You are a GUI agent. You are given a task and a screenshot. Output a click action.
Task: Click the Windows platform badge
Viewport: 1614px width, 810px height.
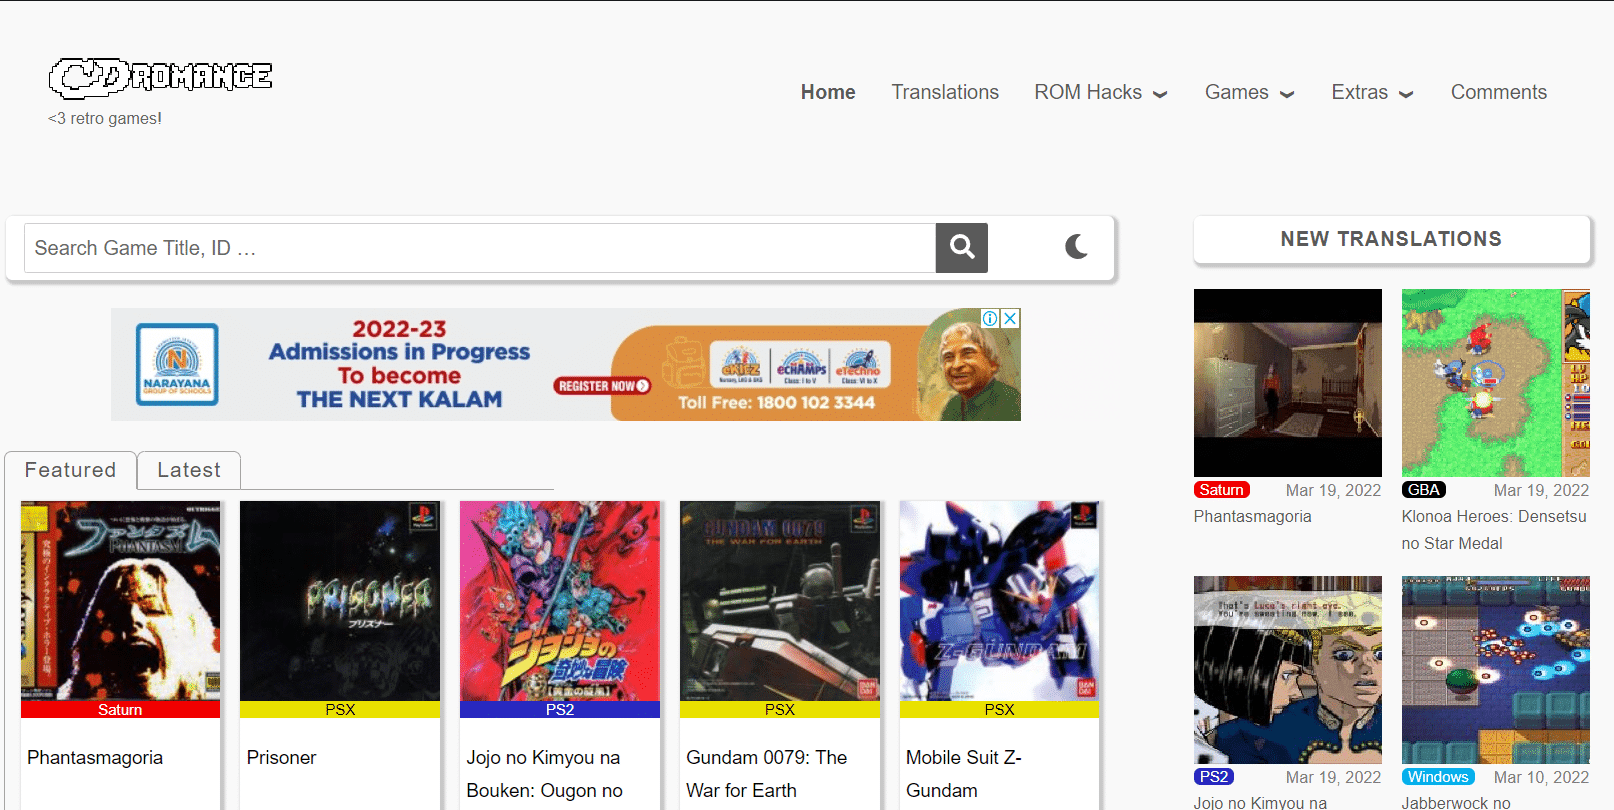tap(1438, 777)
